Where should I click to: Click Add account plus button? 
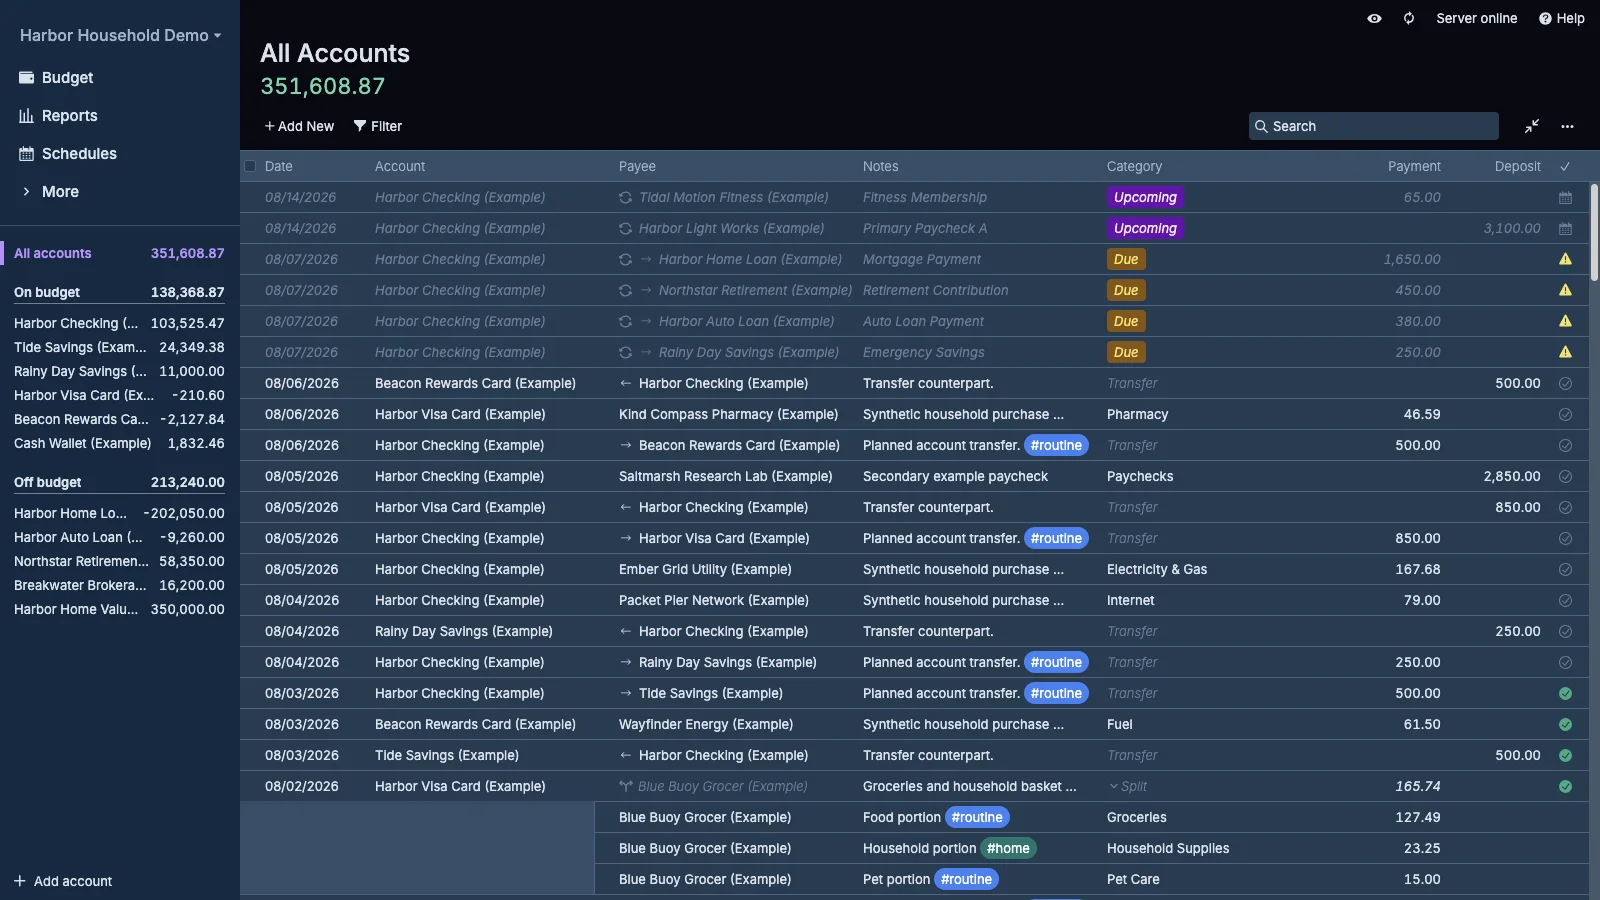(x=62, y=881)
